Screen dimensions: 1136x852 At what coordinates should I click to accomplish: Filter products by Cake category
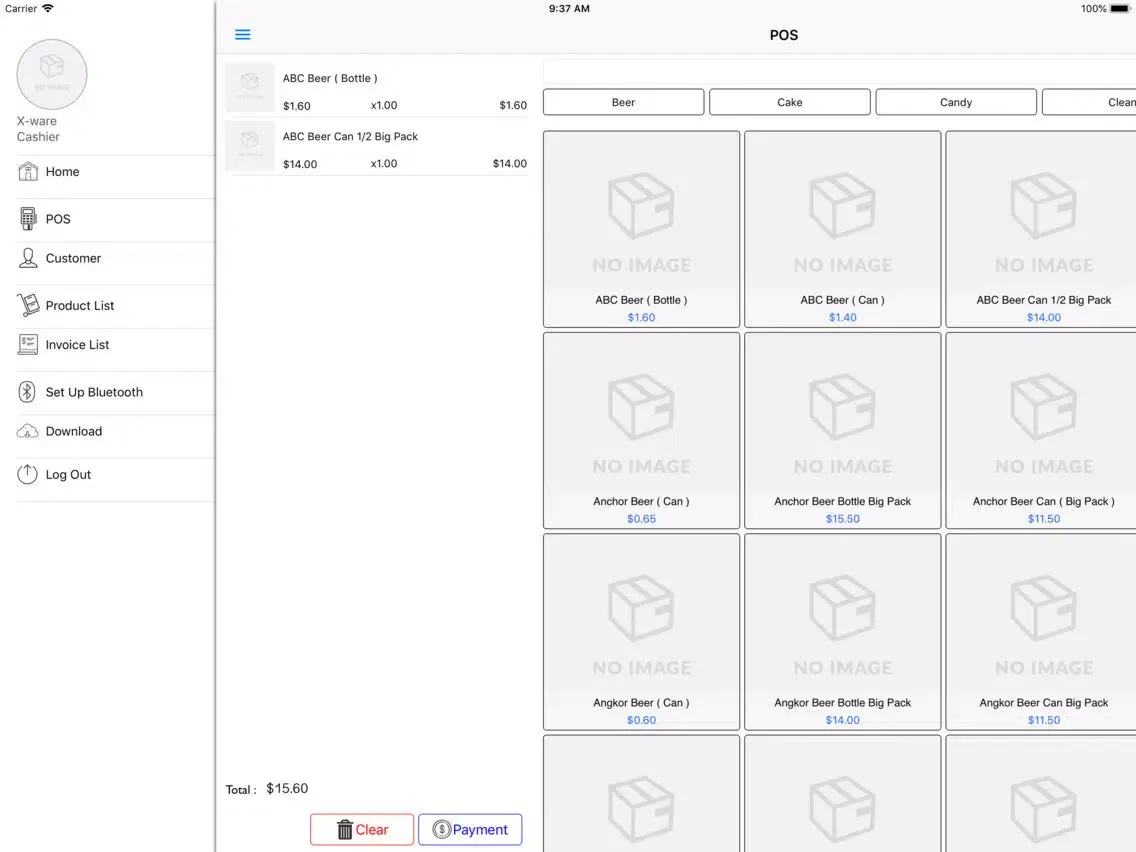point(790,102)
